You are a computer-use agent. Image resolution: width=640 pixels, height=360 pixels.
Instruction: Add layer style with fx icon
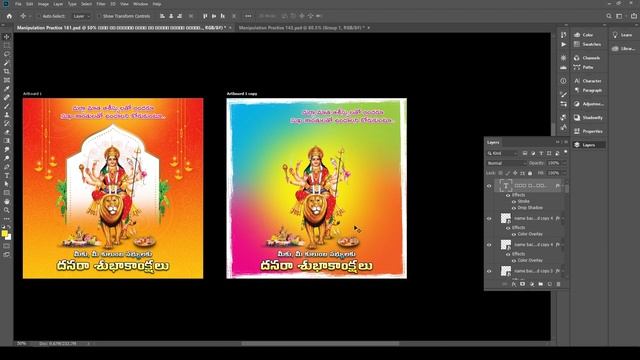(x=513, y=284)
